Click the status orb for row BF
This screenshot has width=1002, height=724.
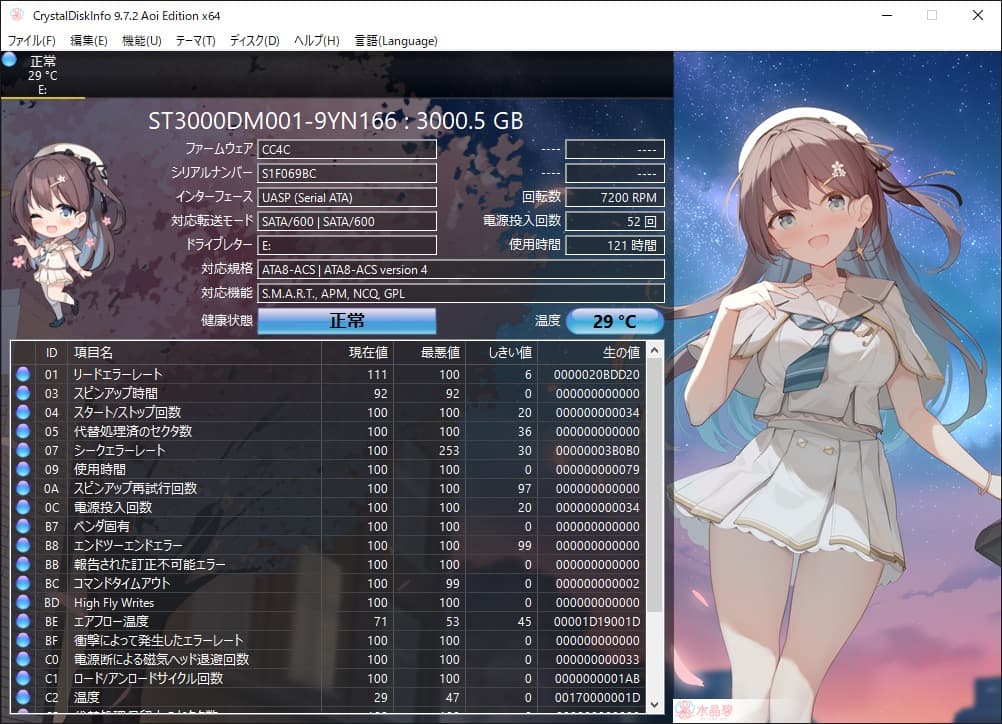click(23, 640)
